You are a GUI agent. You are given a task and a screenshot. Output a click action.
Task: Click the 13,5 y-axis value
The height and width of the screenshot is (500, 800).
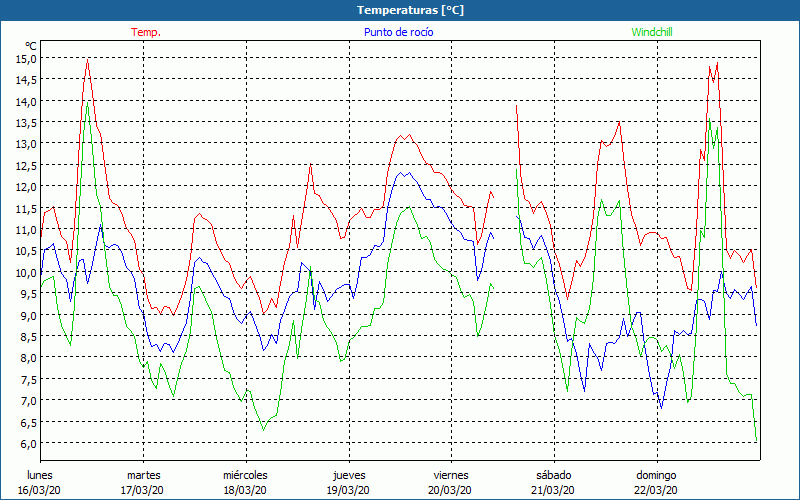point(27,122)
